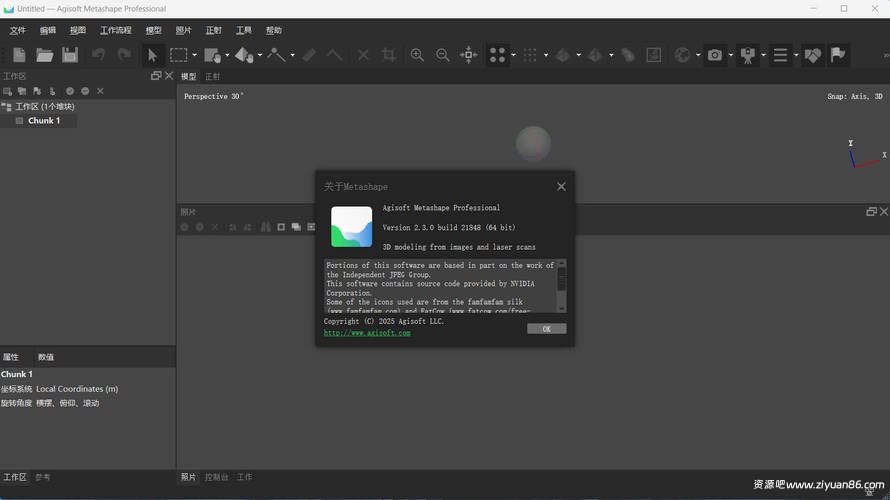Toggle the camera-on-tripod icon in the toolbar
Screen dimensions: 890x500
[x=747, y=55]
